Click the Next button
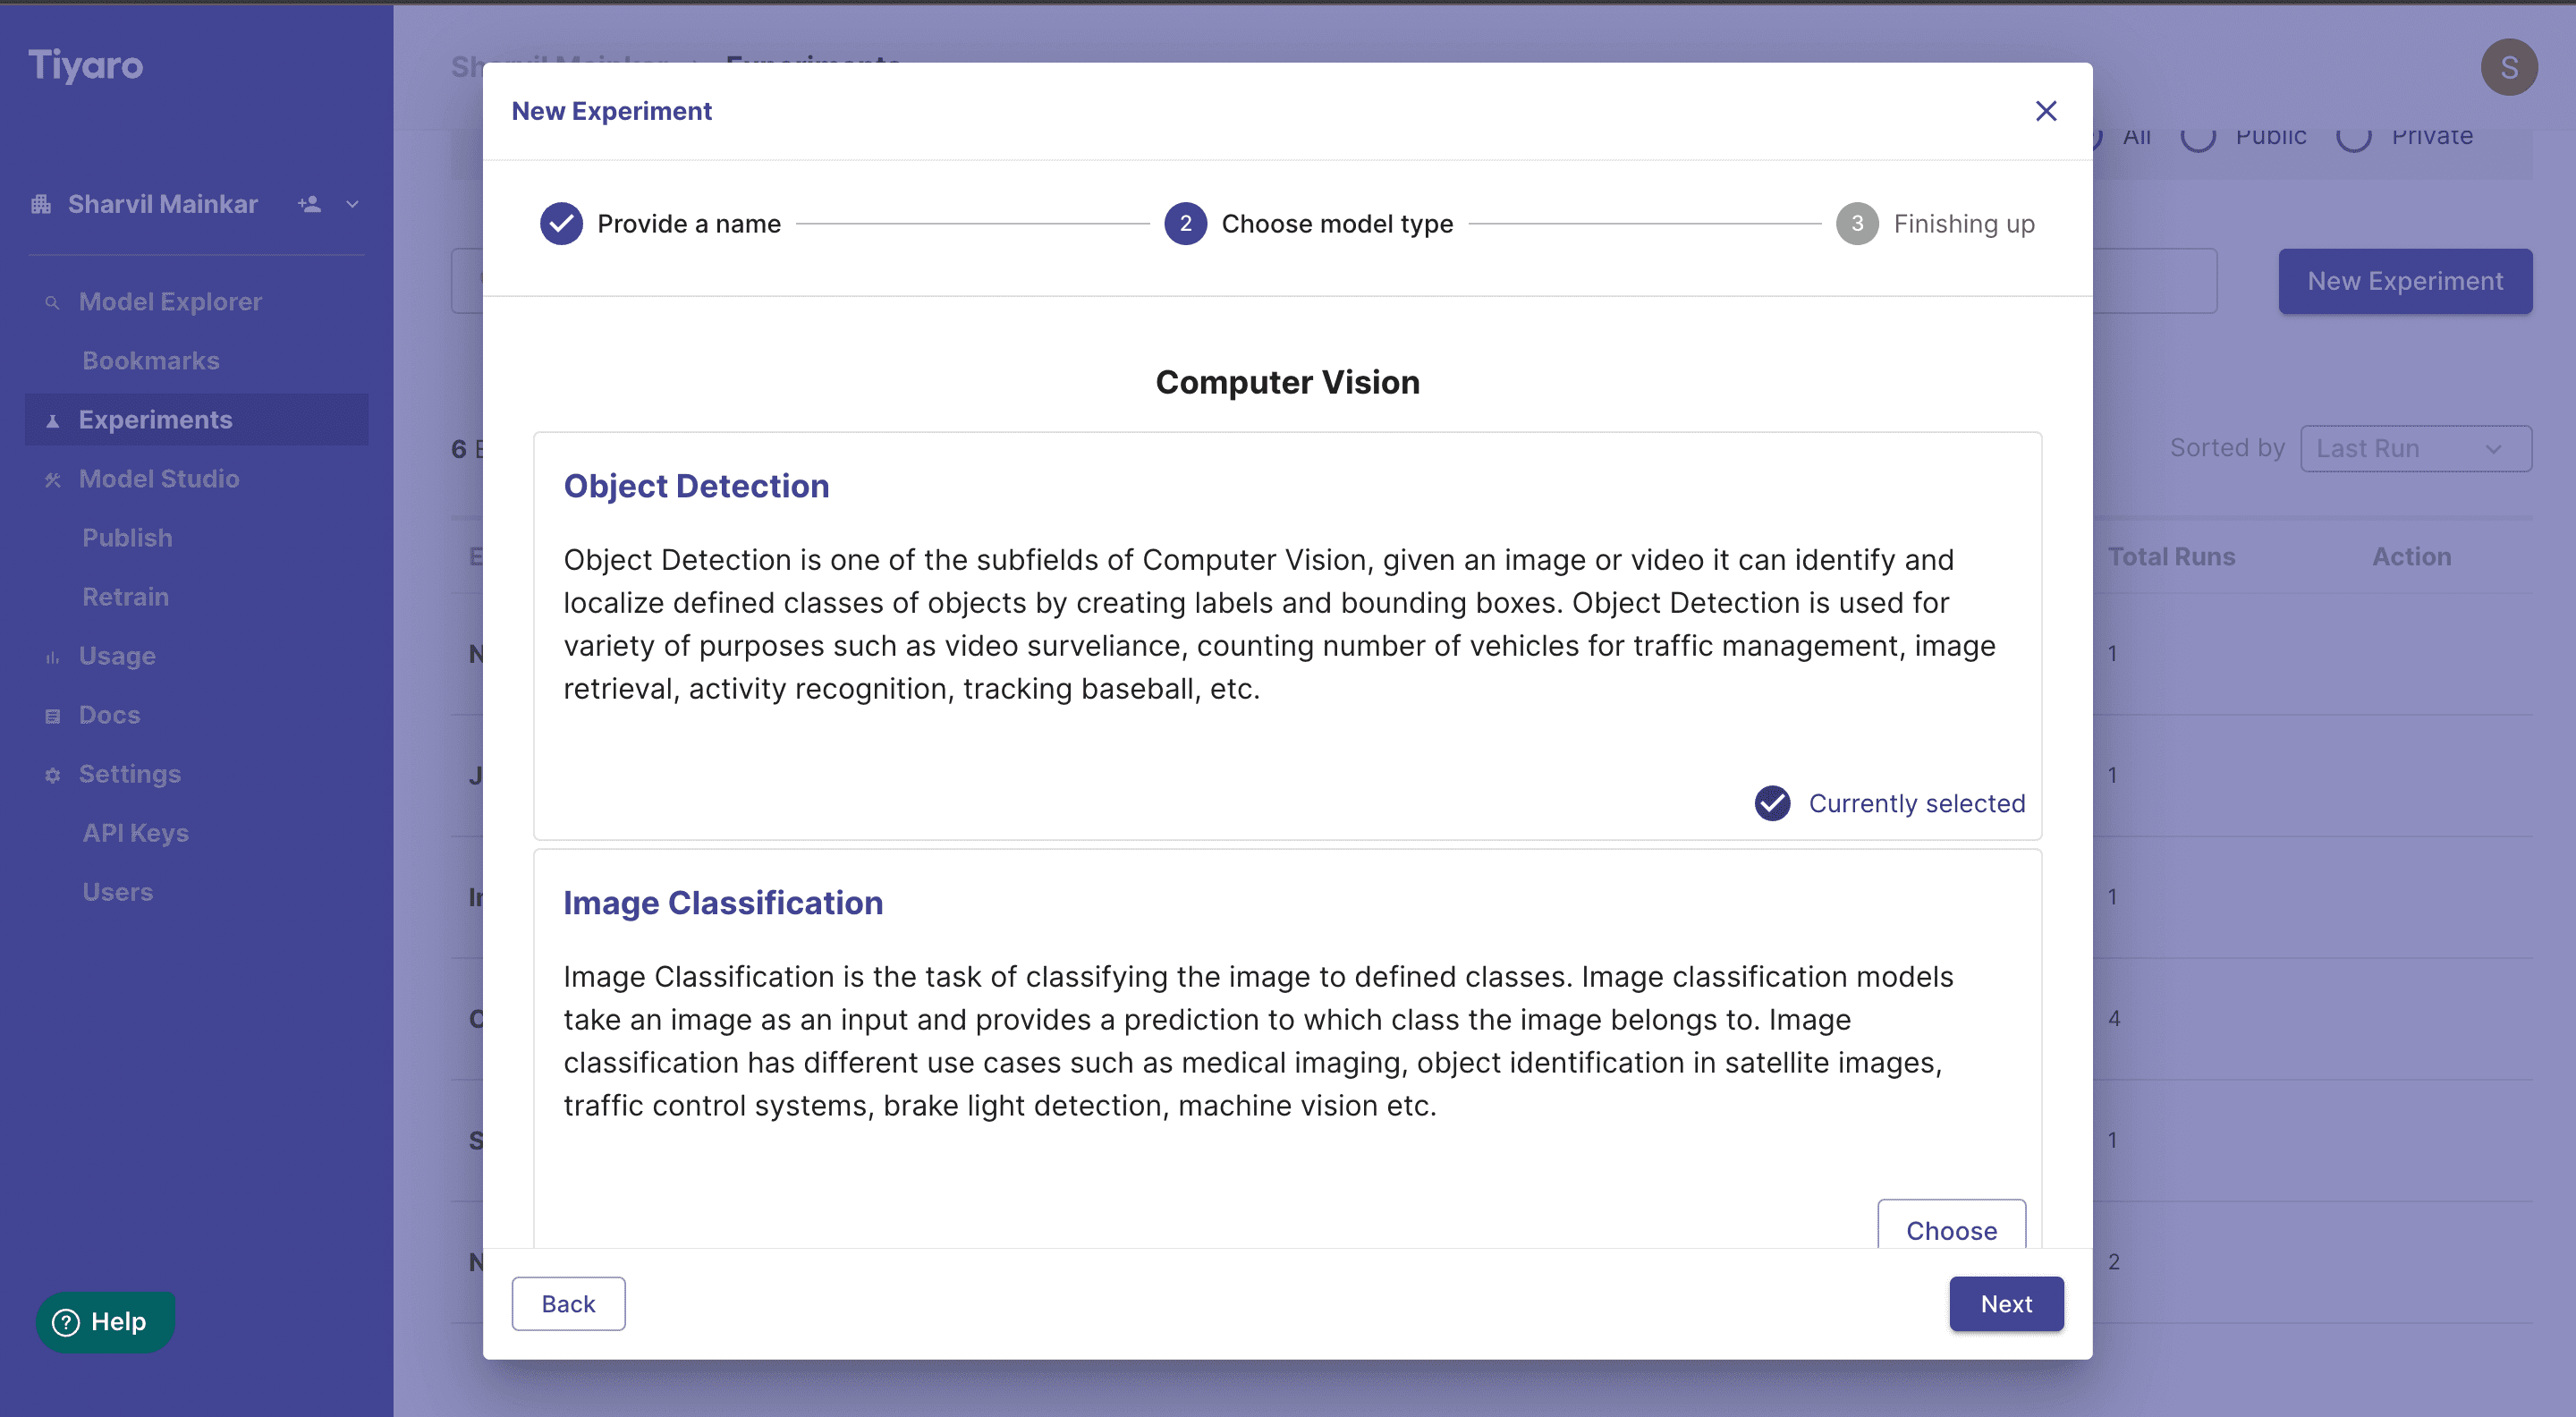 2005,1304
